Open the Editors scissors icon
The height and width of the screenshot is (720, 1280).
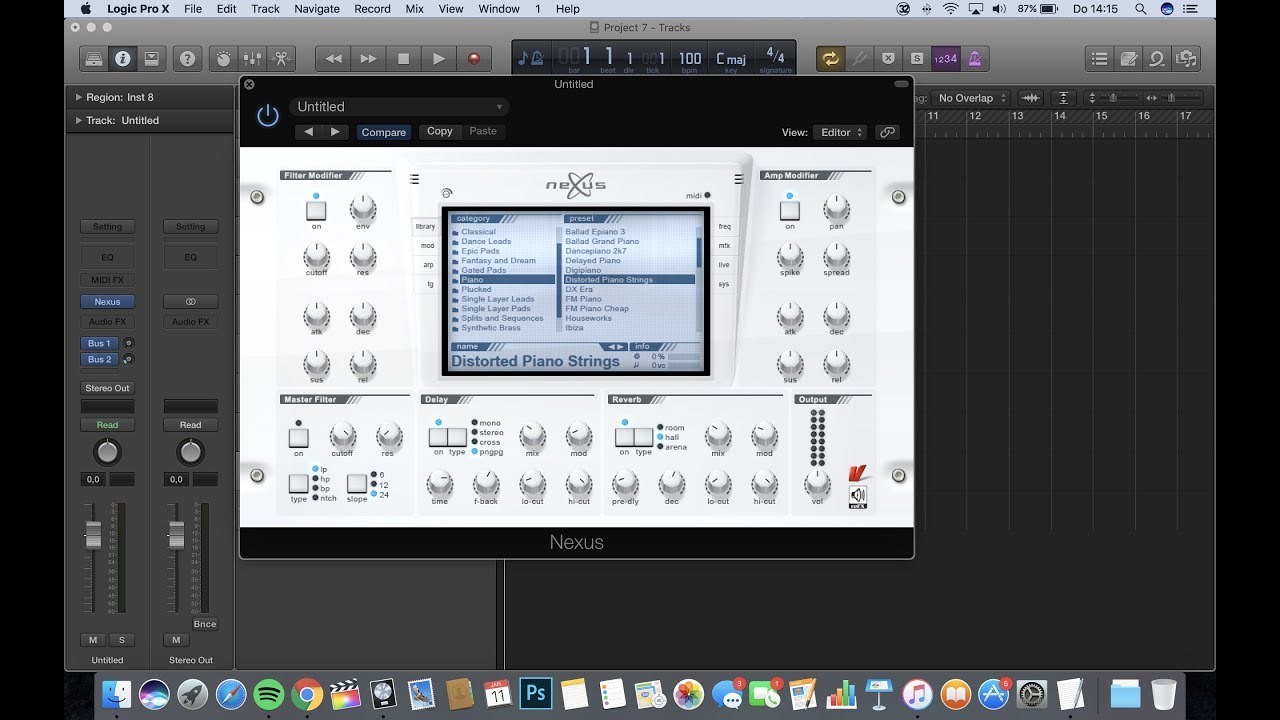coord(280,58)
